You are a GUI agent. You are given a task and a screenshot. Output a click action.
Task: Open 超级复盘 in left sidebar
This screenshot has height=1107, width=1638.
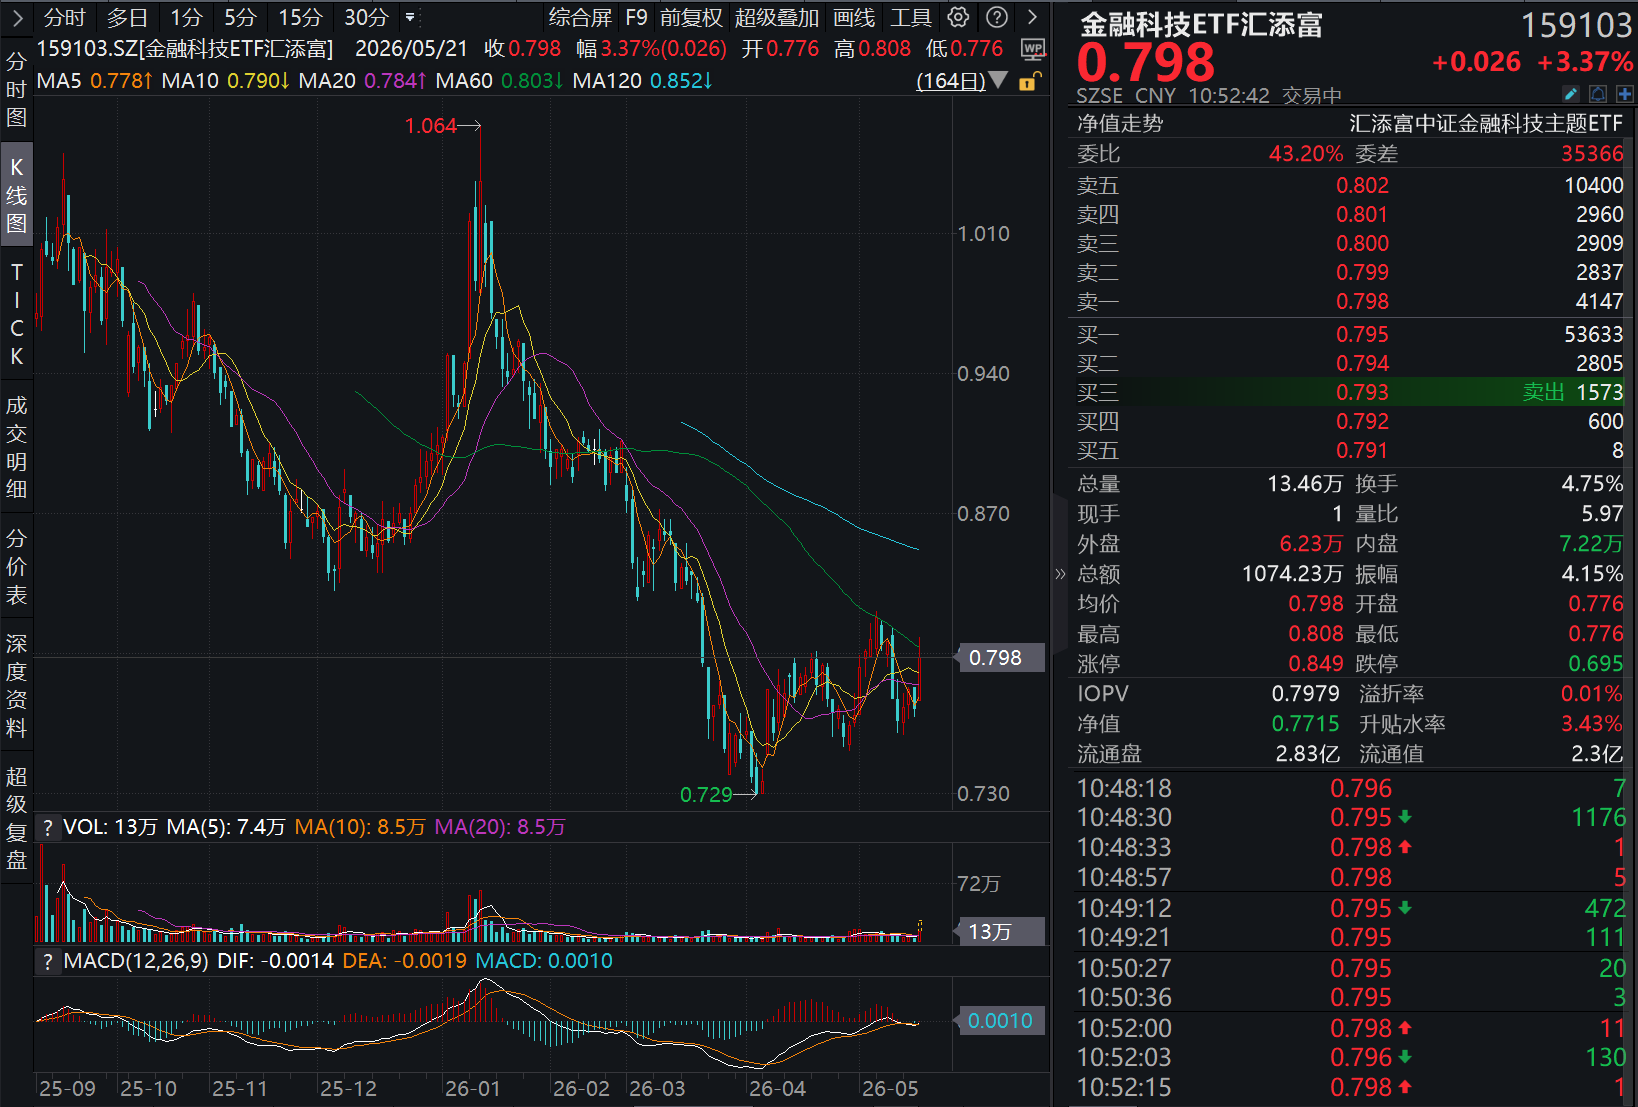click(16, 818)
